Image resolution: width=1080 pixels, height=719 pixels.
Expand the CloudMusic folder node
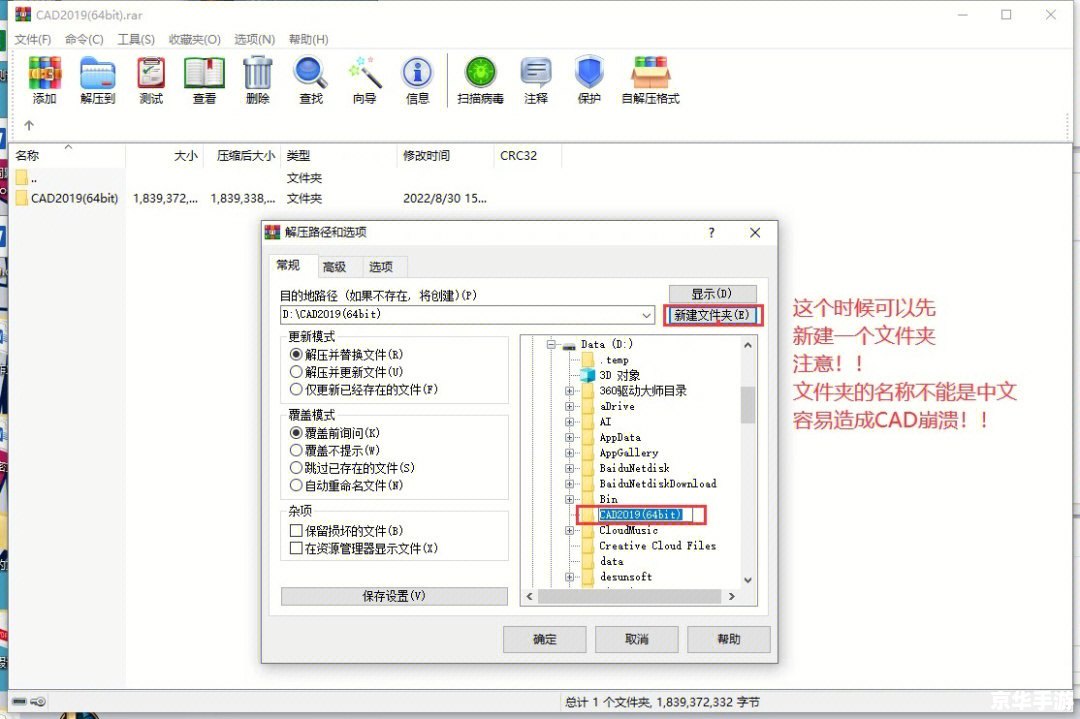(570, 530)
